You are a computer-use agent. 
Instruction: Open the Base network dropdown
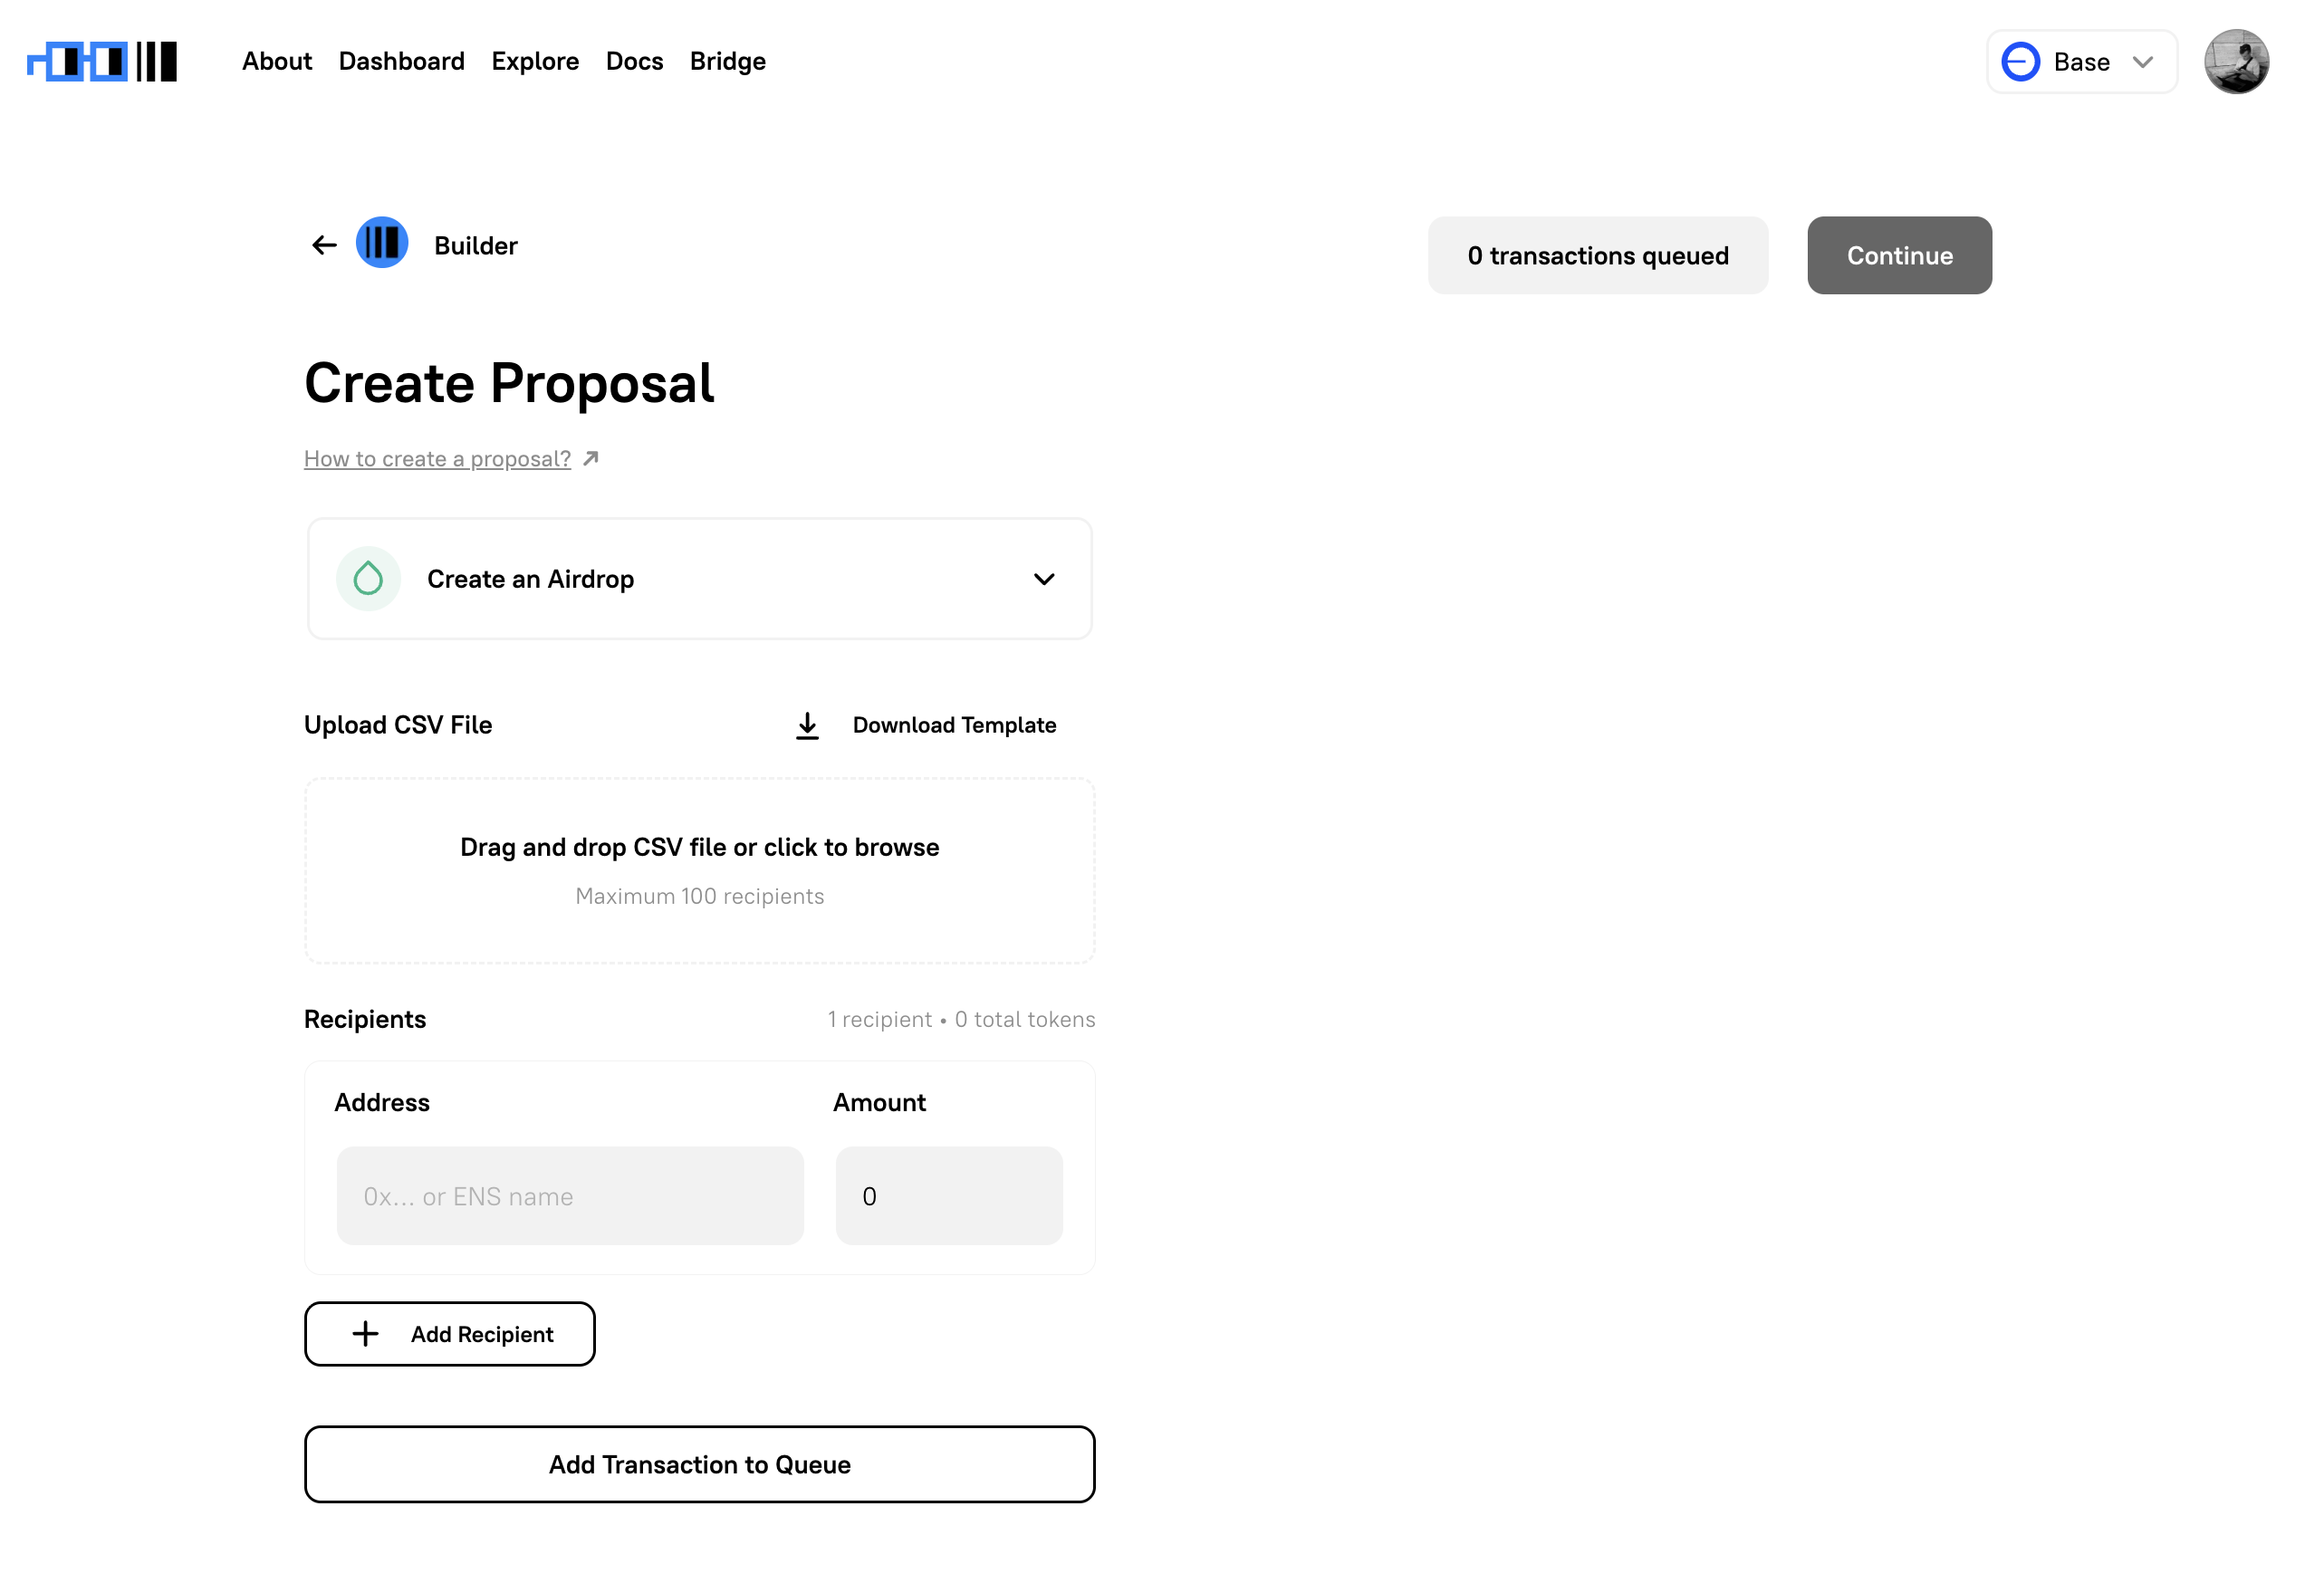(2082, 62)
